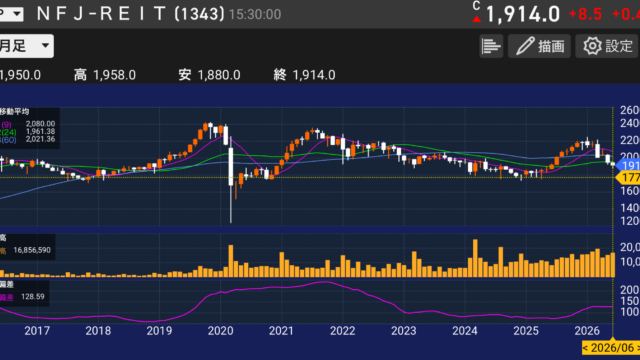This screenshot has height=360, width=640.
Task: Click the blue current-price tag on axis
Action: 628,165
